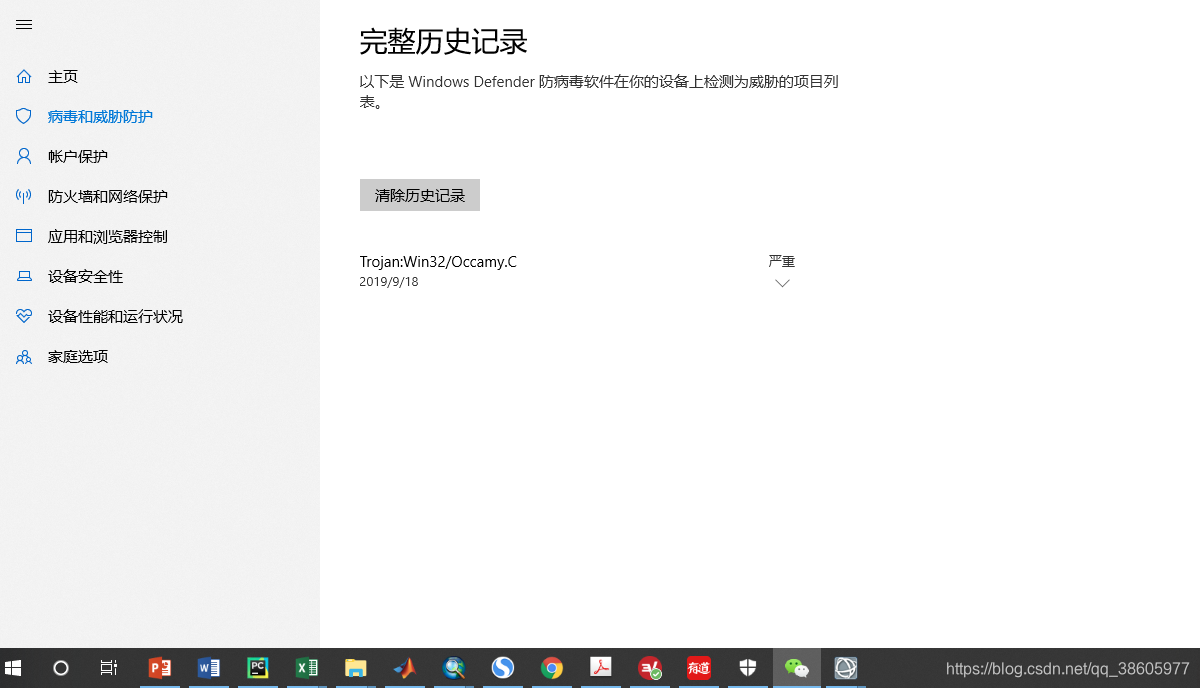Open the hamburger navigation menu
This screenshot has width=1200, height=688.
(23, 25)
